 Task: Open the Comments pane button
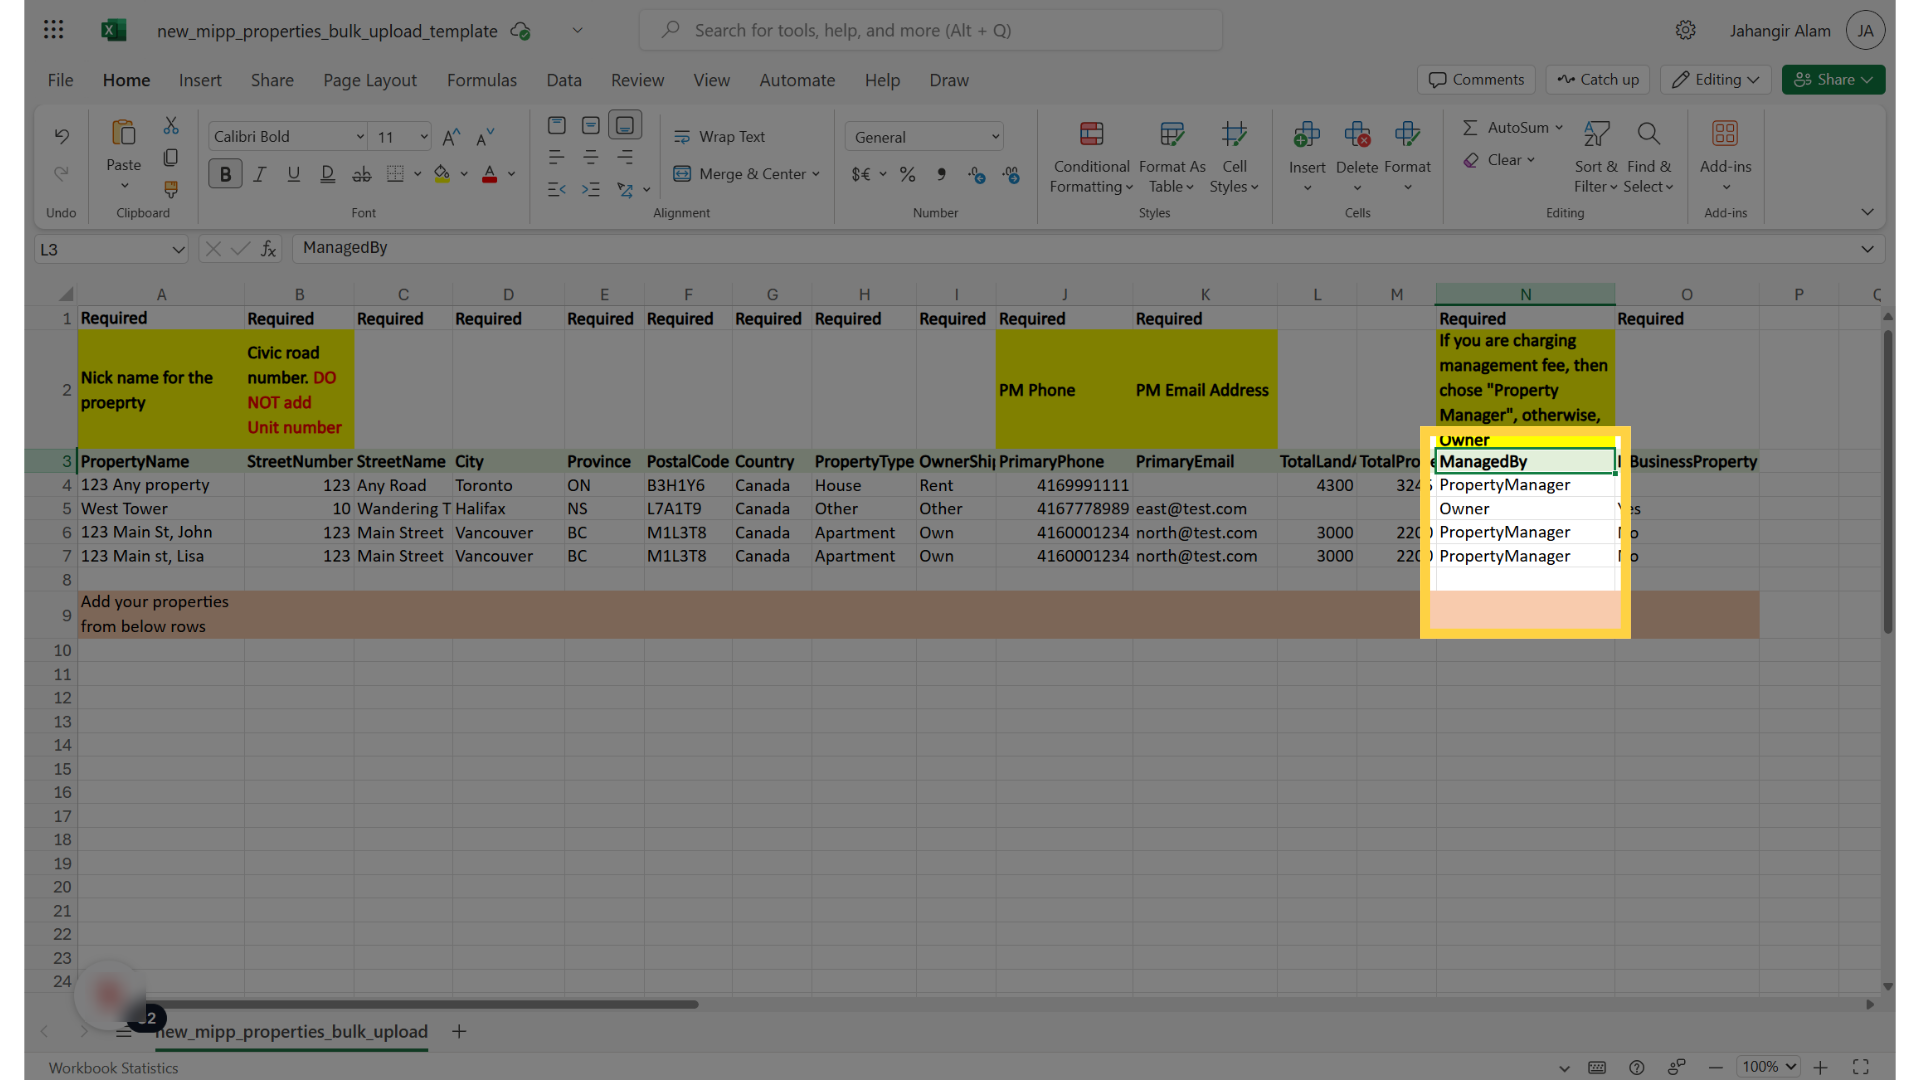pyautogui.click(x=1476, y=80)
